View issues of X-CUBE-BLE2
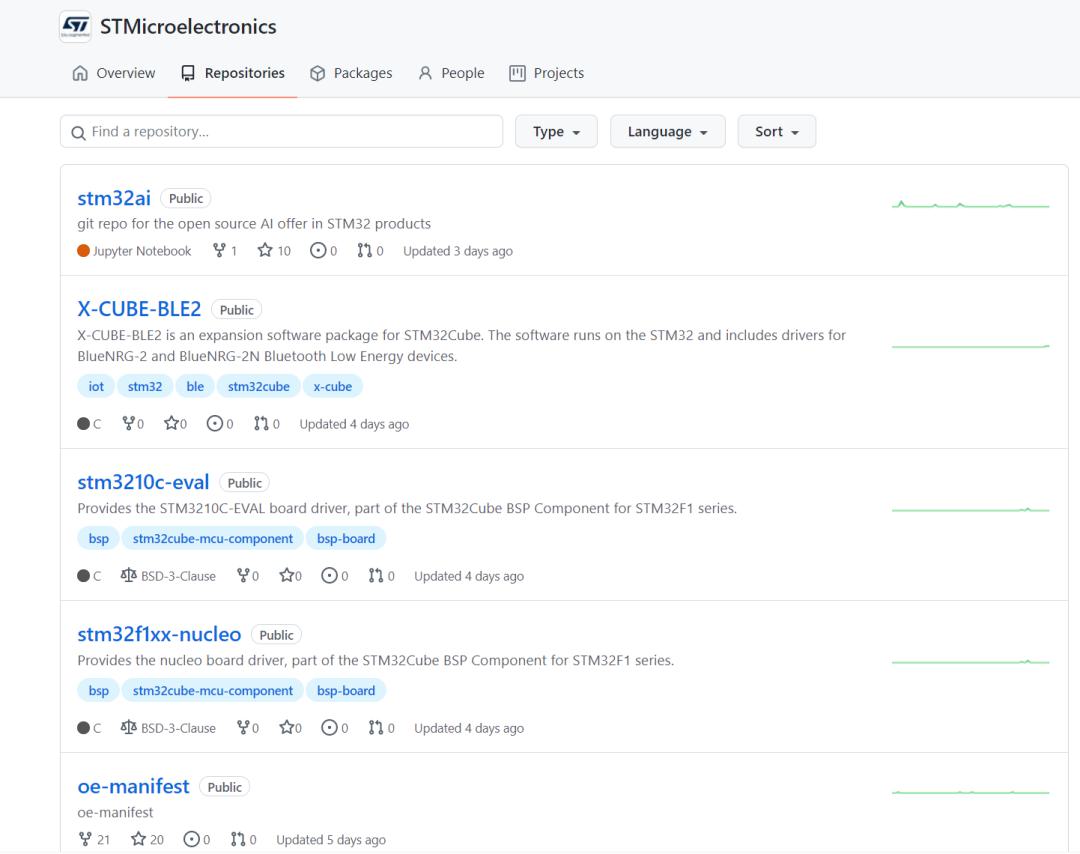The image size is (1080, 854). (x=220, y=424)
